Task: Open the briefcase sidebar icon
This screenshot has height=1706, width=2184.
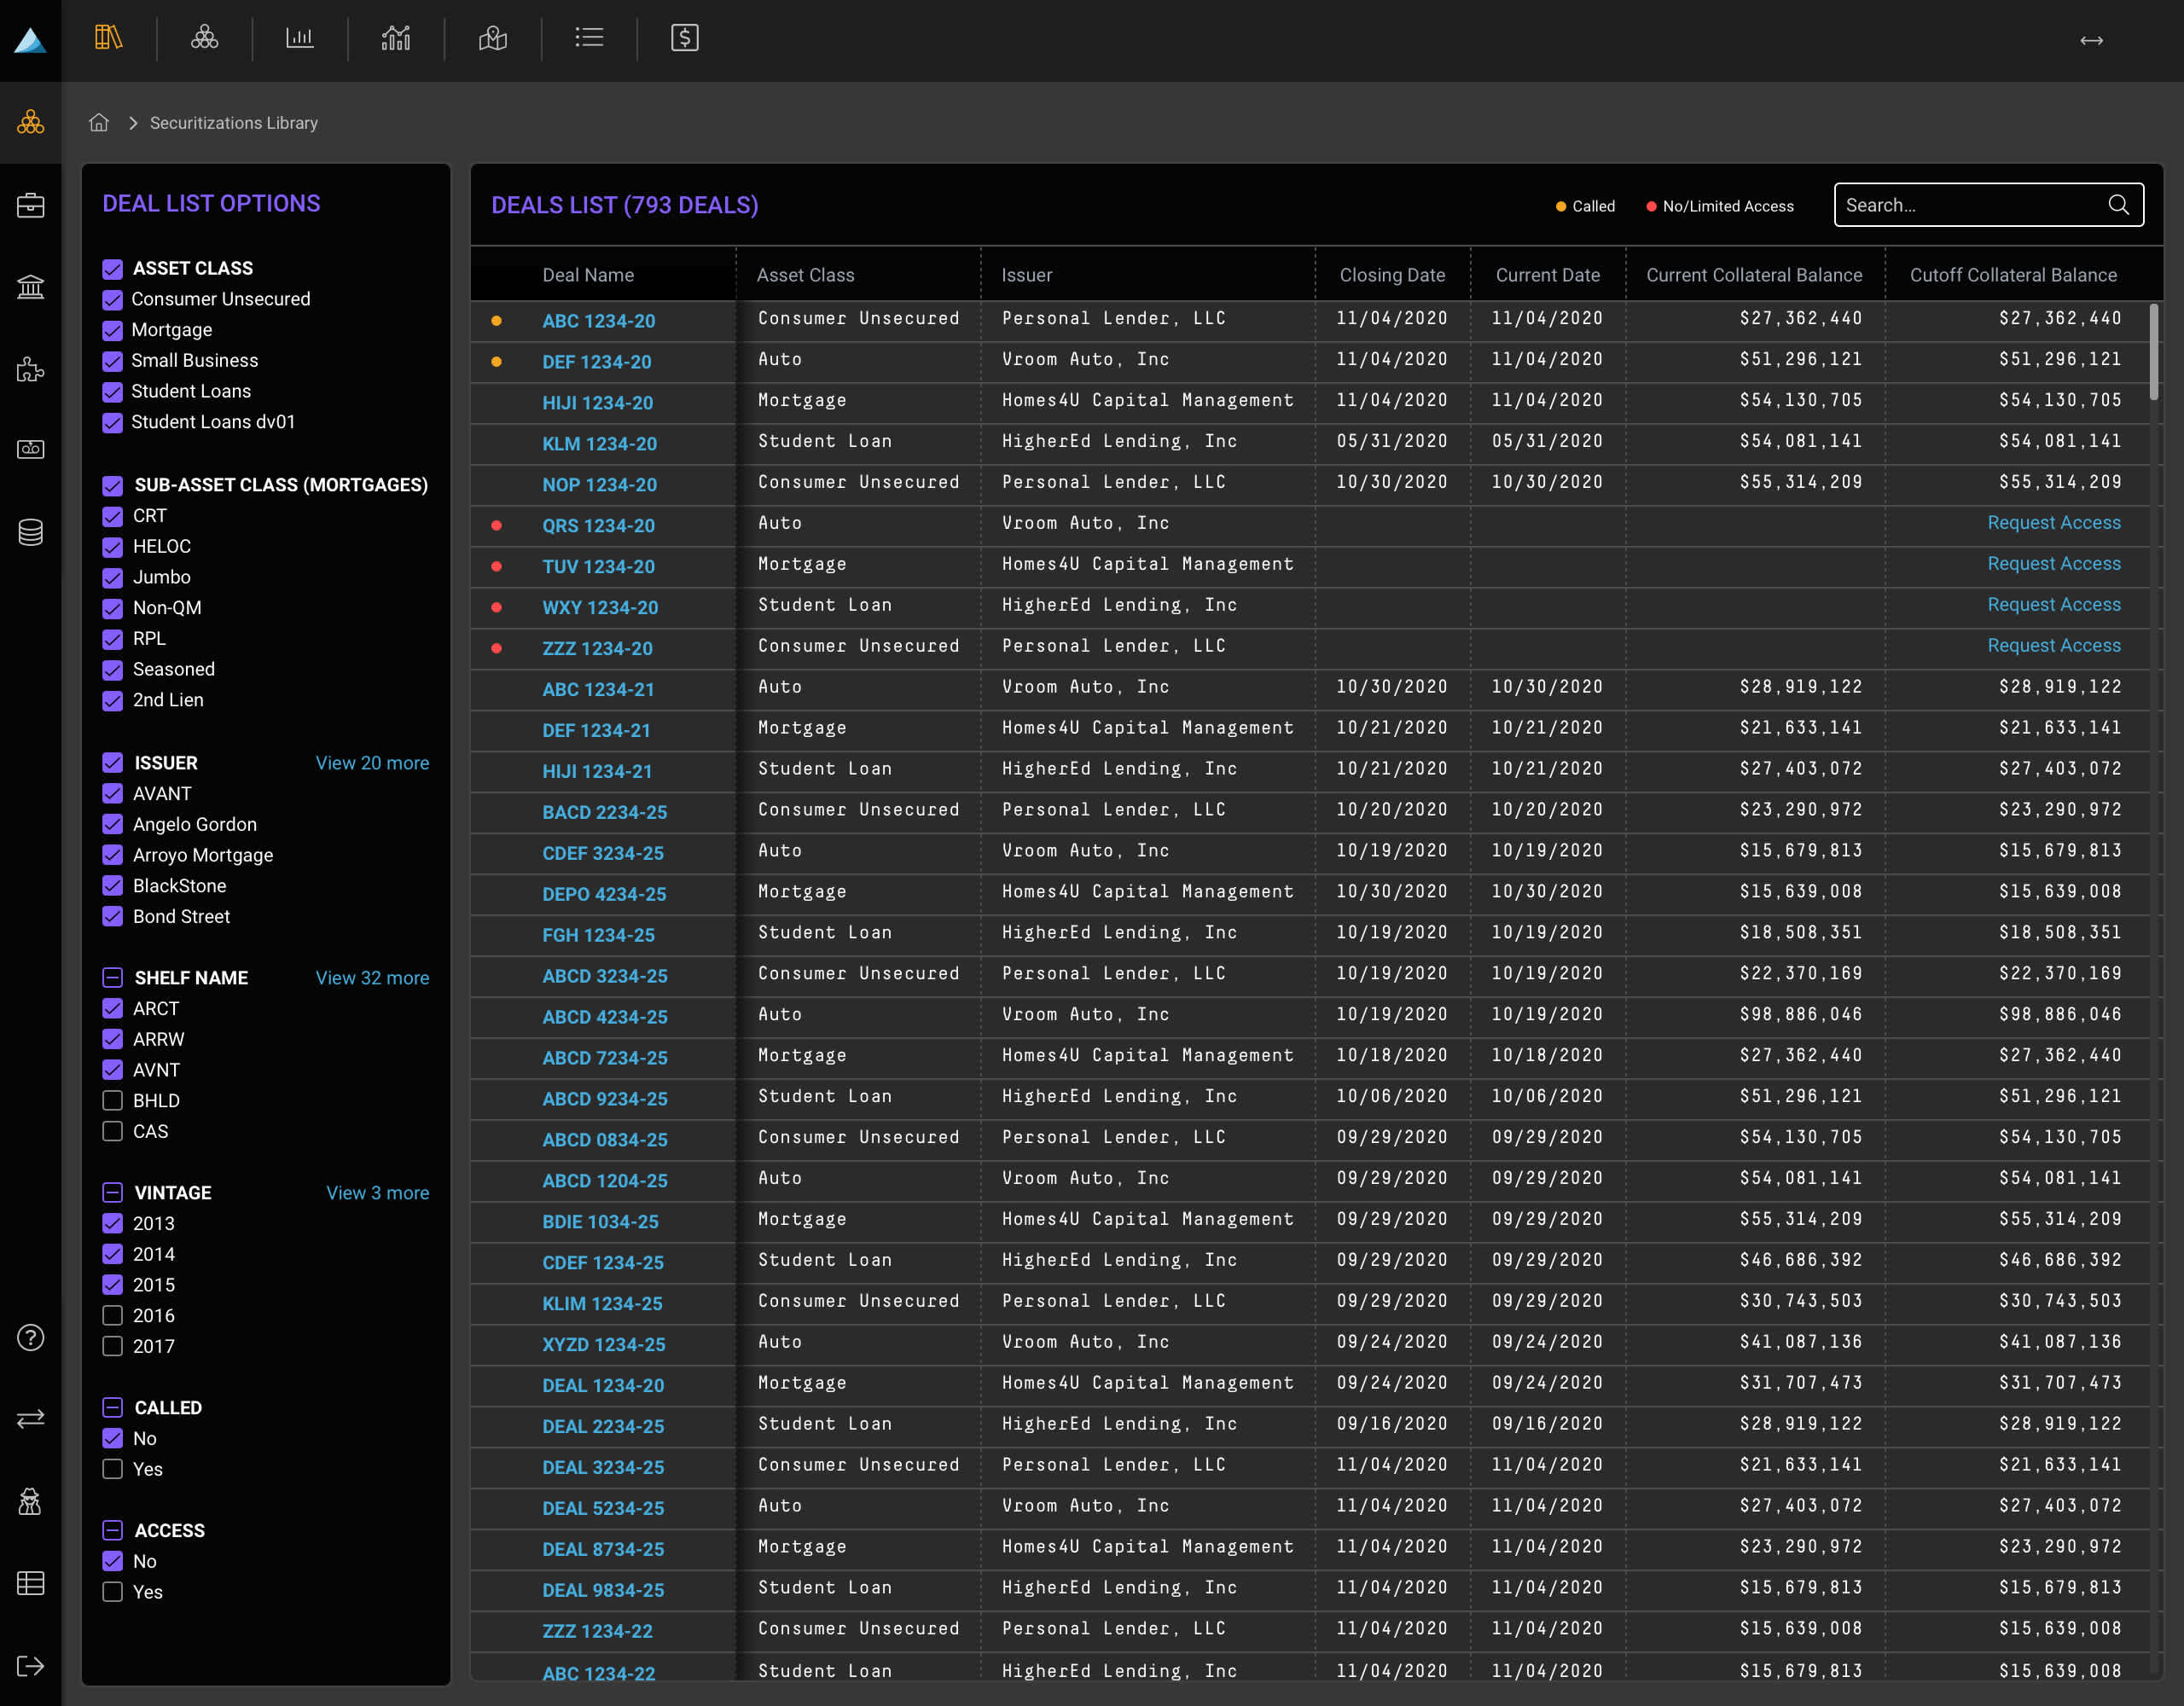Action: point(30,205)
